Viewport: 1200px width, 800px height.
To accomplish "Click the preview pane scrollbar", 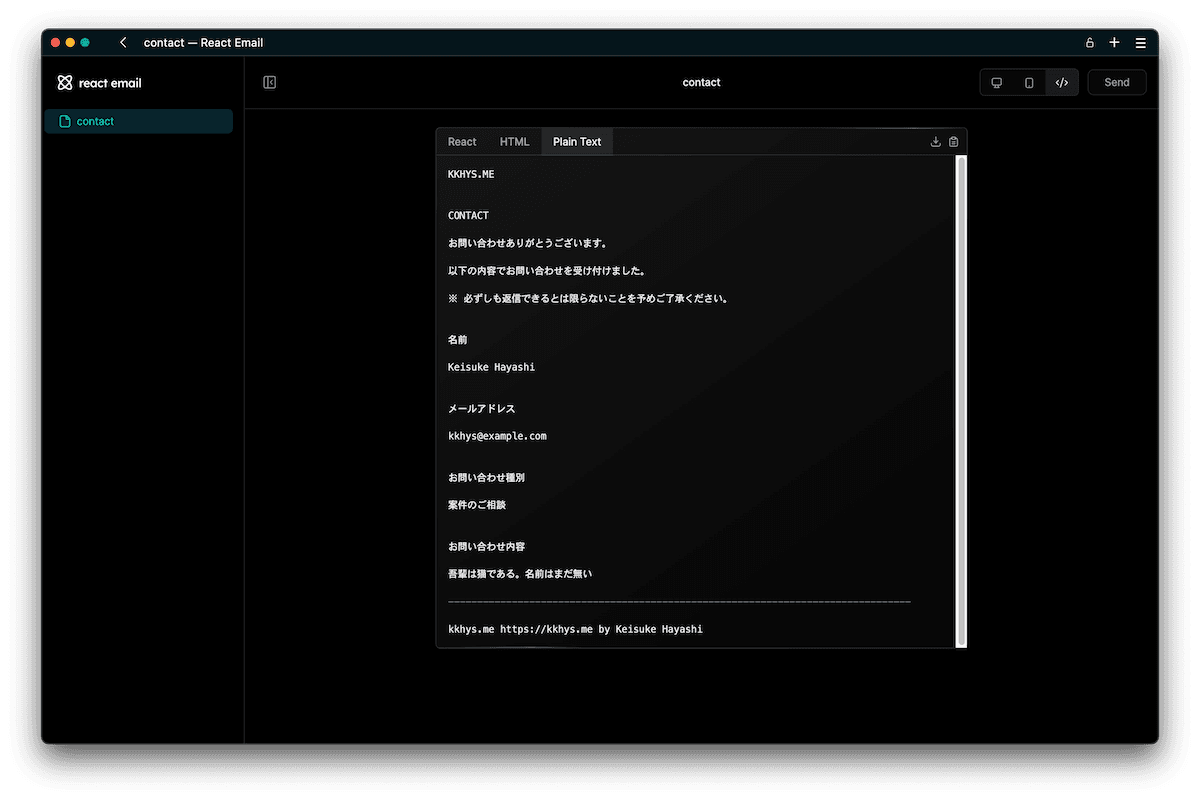I will [x=959, y=400].
